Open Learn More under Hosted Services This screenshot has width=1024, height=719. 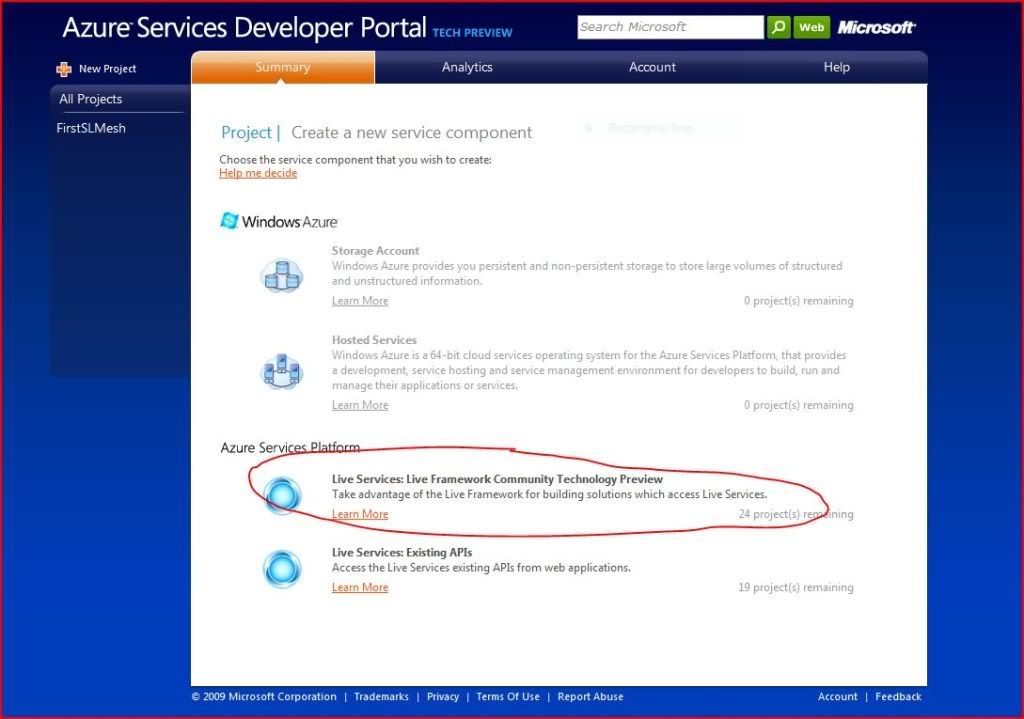360,406
